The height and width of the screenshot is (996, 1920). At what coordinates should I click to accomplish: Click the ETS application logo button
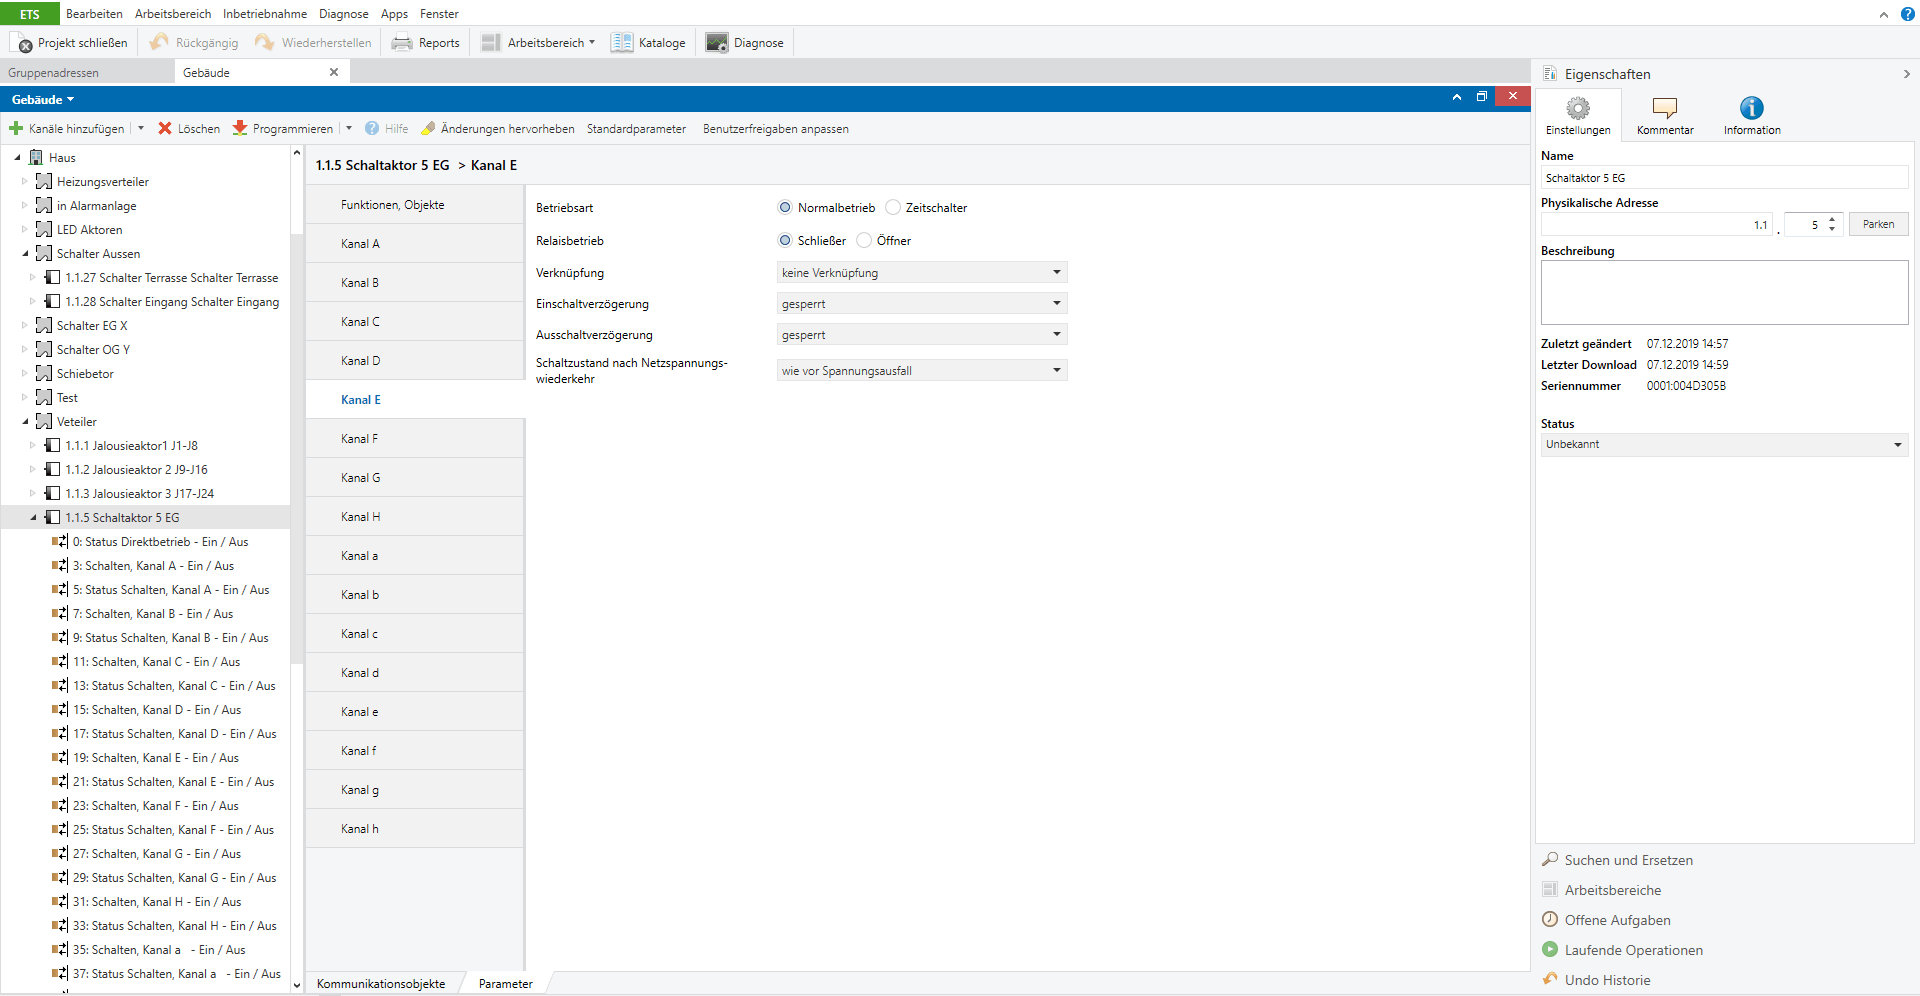pyautogui.click(x=30, y=14)
